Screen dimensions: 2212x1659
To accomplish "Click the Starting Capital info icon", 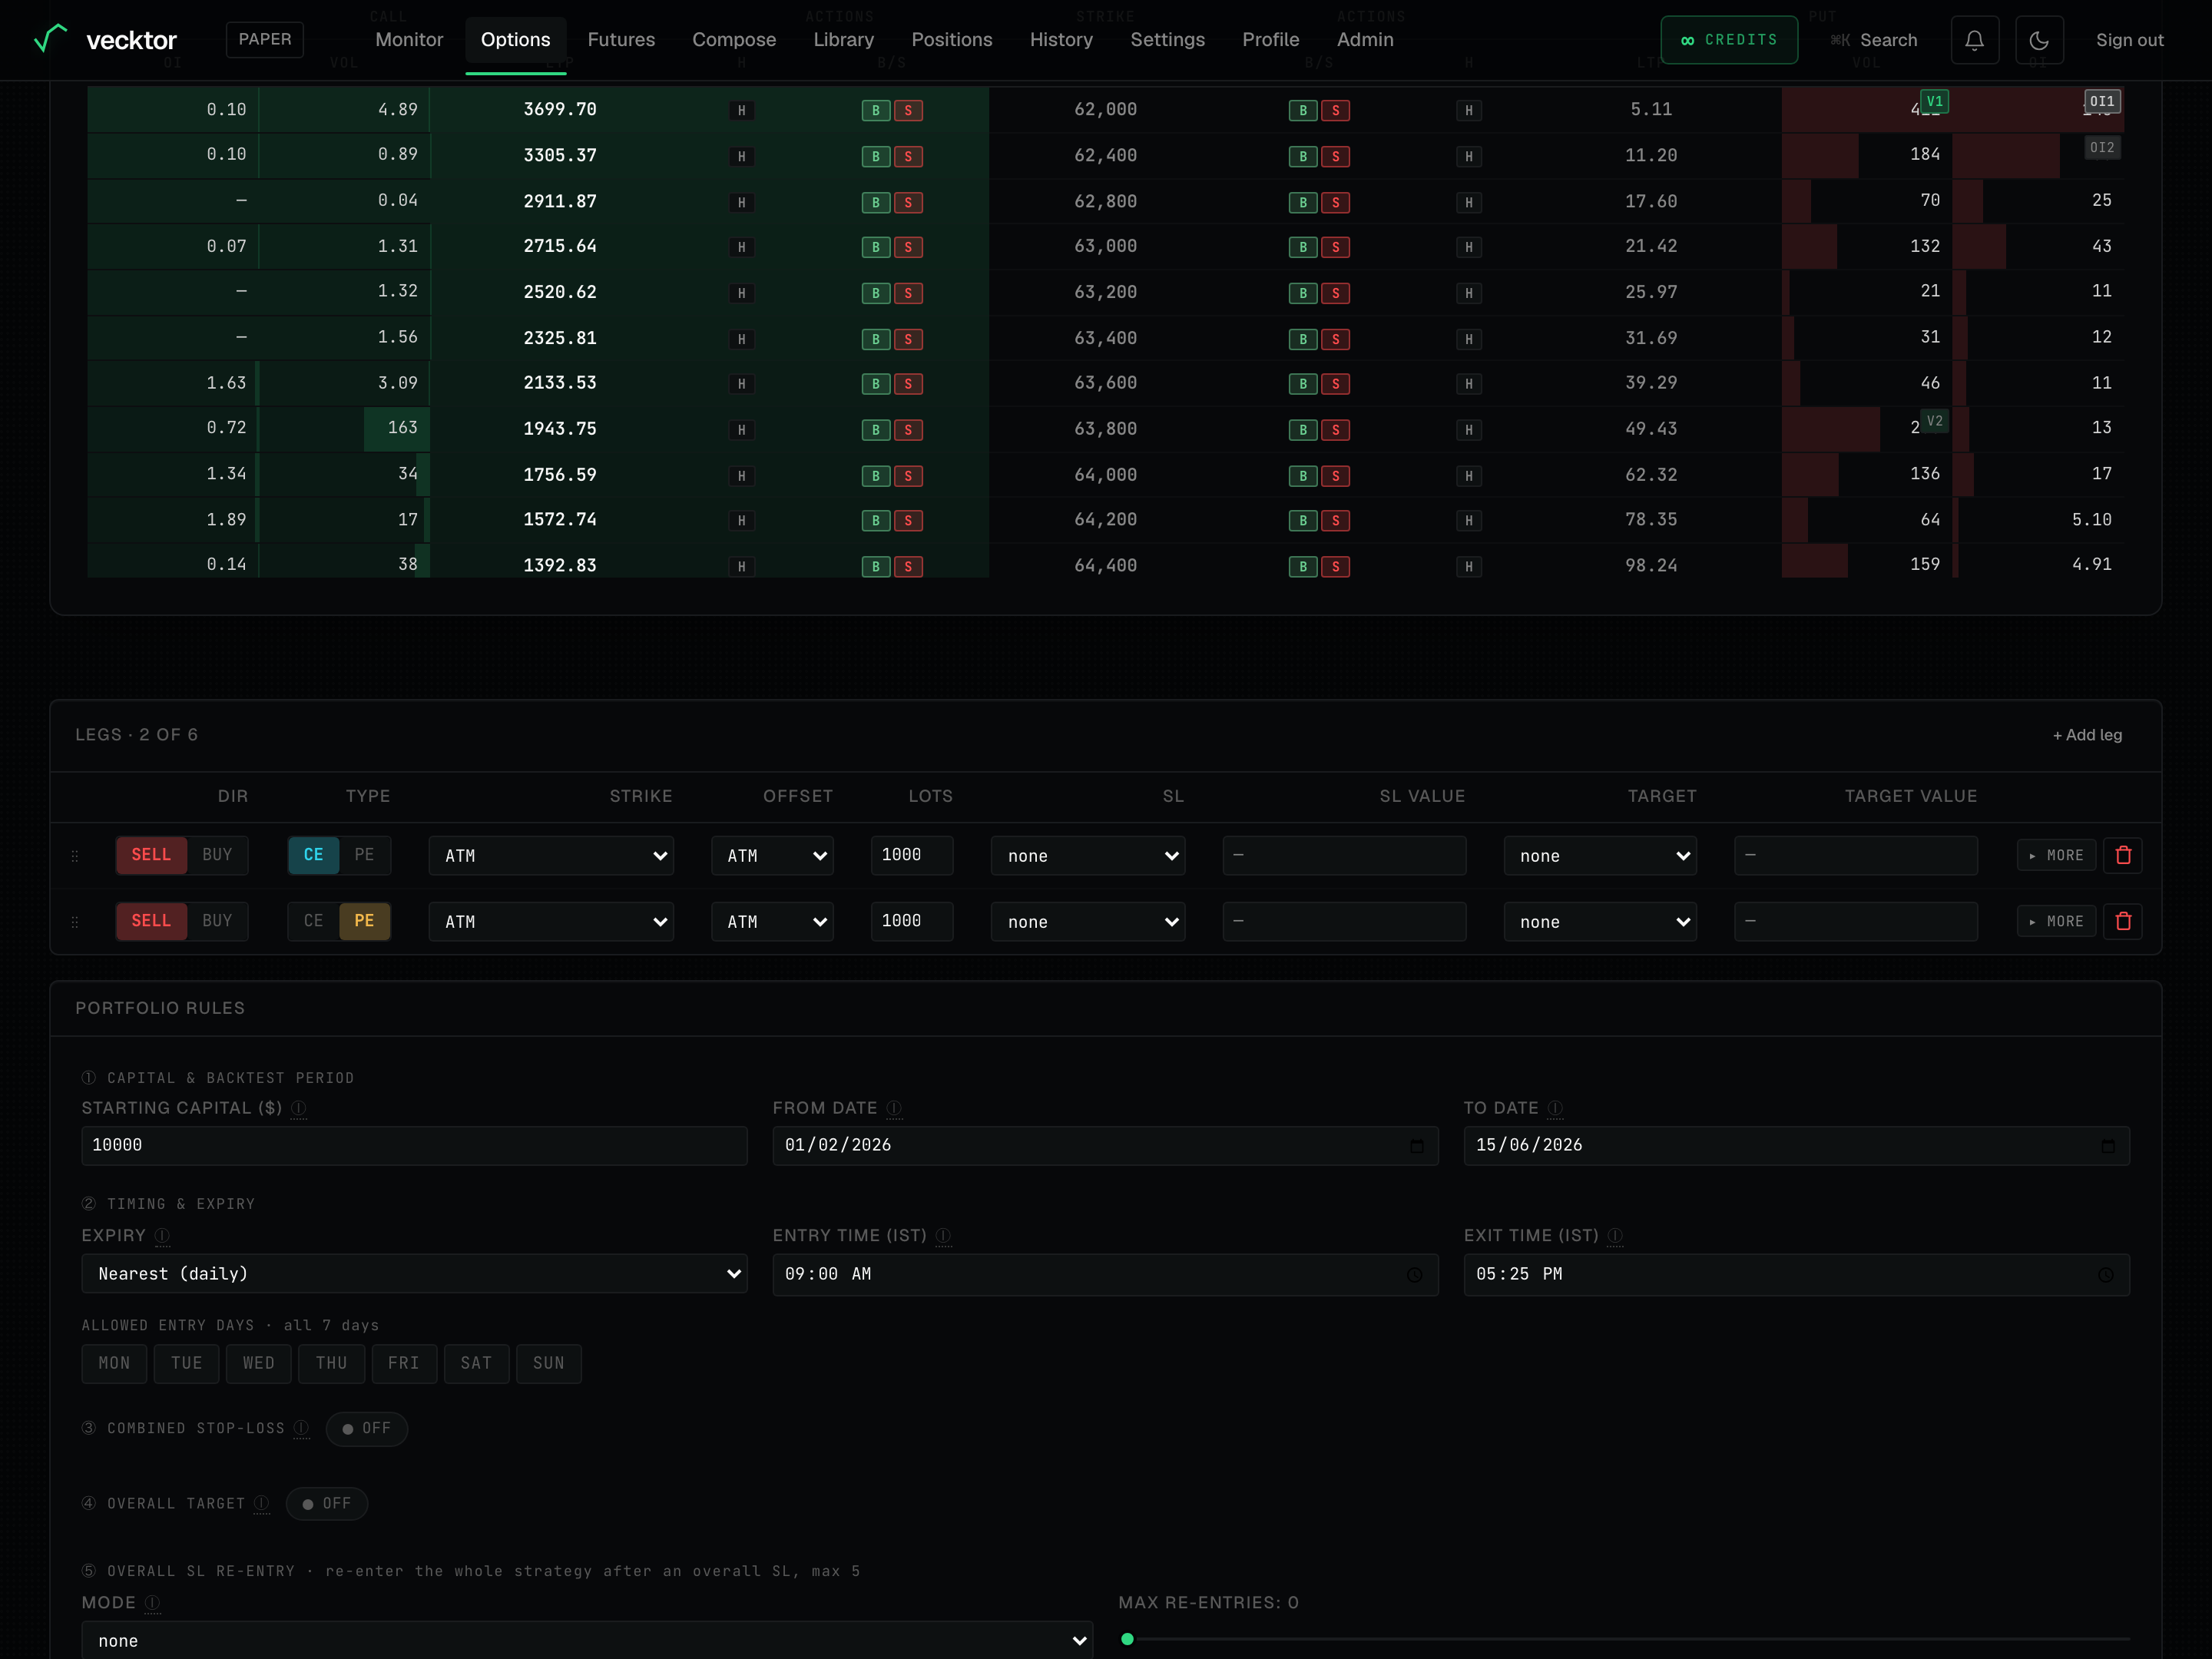I will pyautogui.click(x=298, y=1108).
